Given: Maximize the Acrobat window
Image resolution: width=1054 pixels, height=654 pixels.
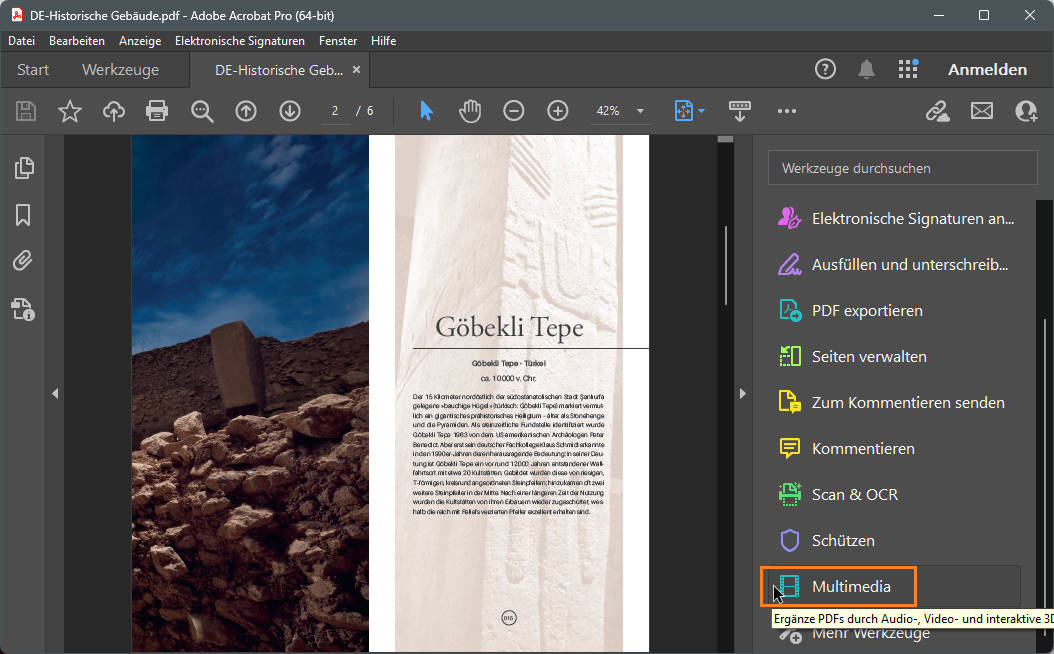Looking at the screenshot, I should coord(984,15).
